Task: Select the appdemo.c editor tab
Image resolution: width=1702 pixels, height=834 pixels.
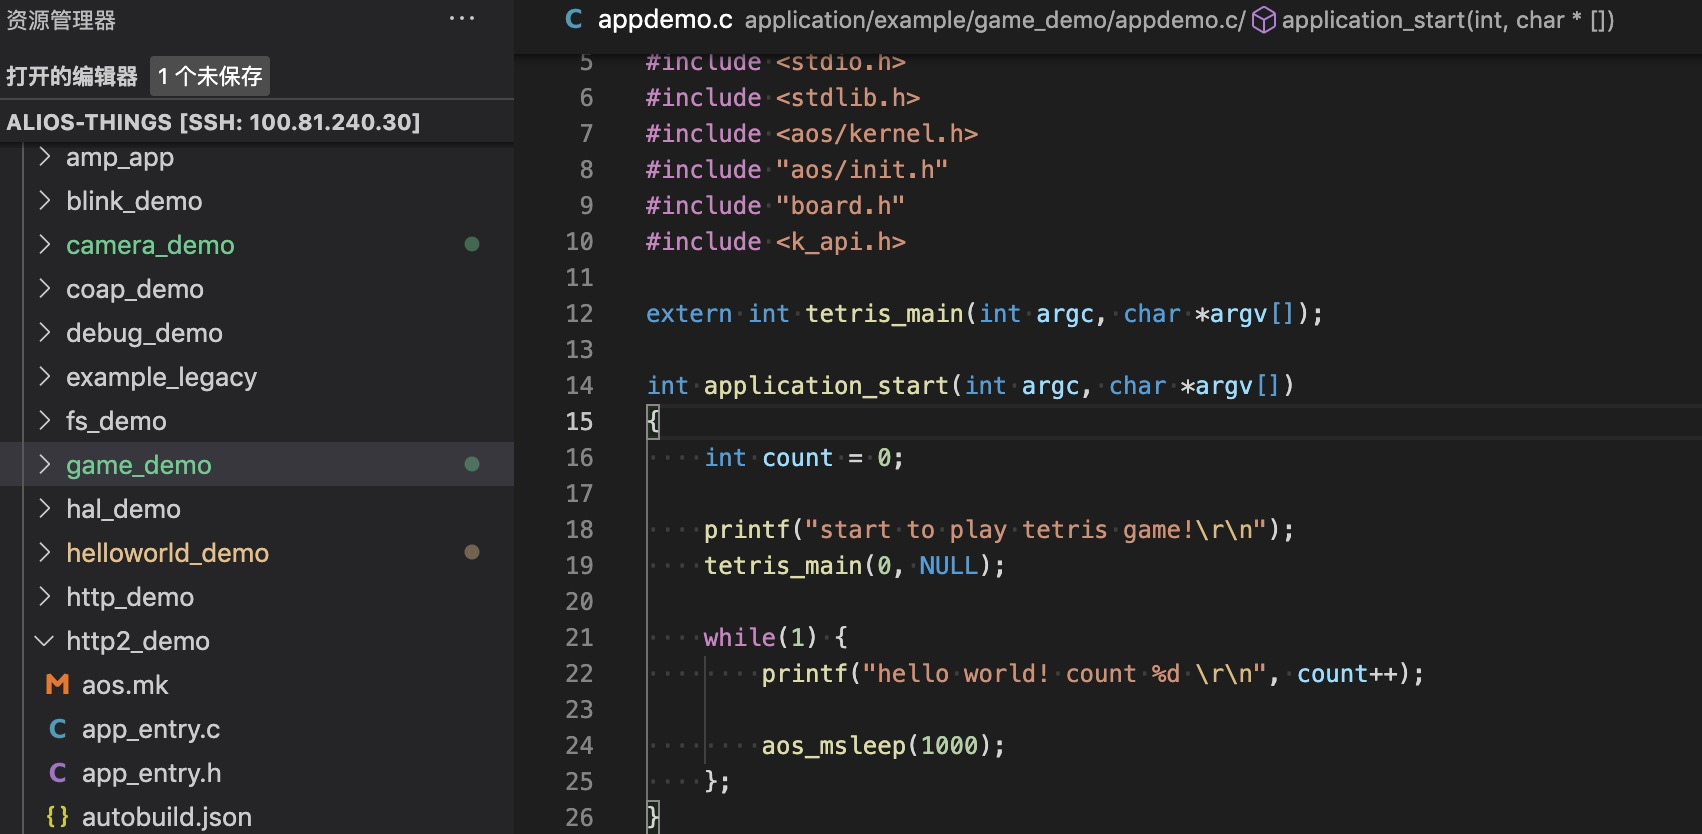Action: [665, 20]
